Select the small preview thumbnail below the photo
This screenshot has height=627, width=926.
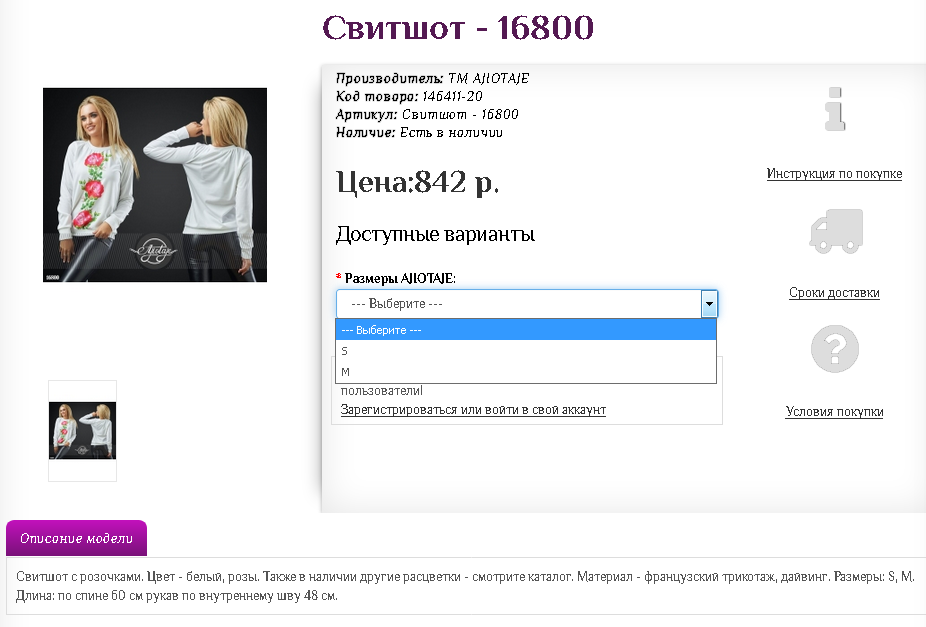point(83,431)
